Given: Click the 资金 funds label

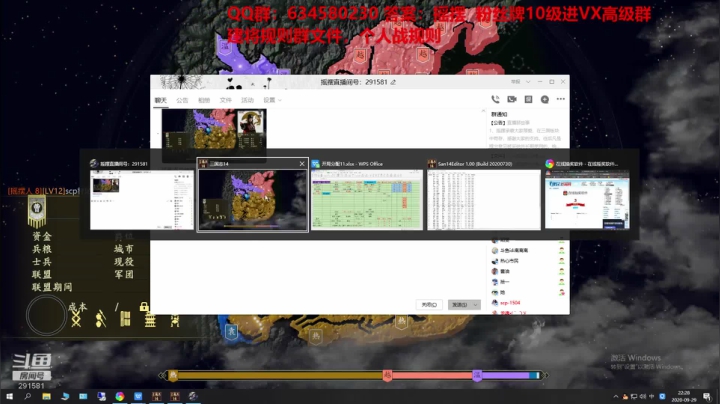Looking at the screenshot, I should click(42, 236).
